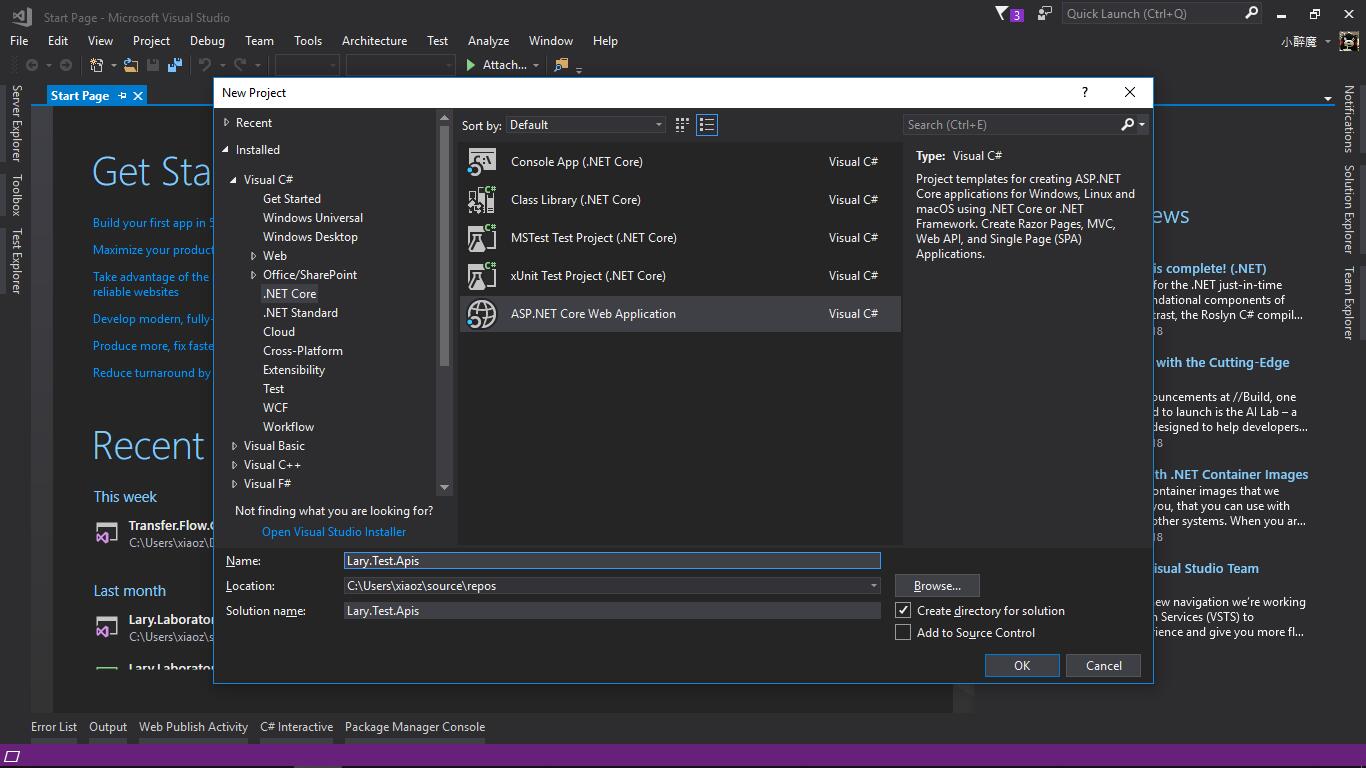This screenshot has width=1366, height=768.
Task: Select the xUnit Test Project template
Action: coord(680,276)
